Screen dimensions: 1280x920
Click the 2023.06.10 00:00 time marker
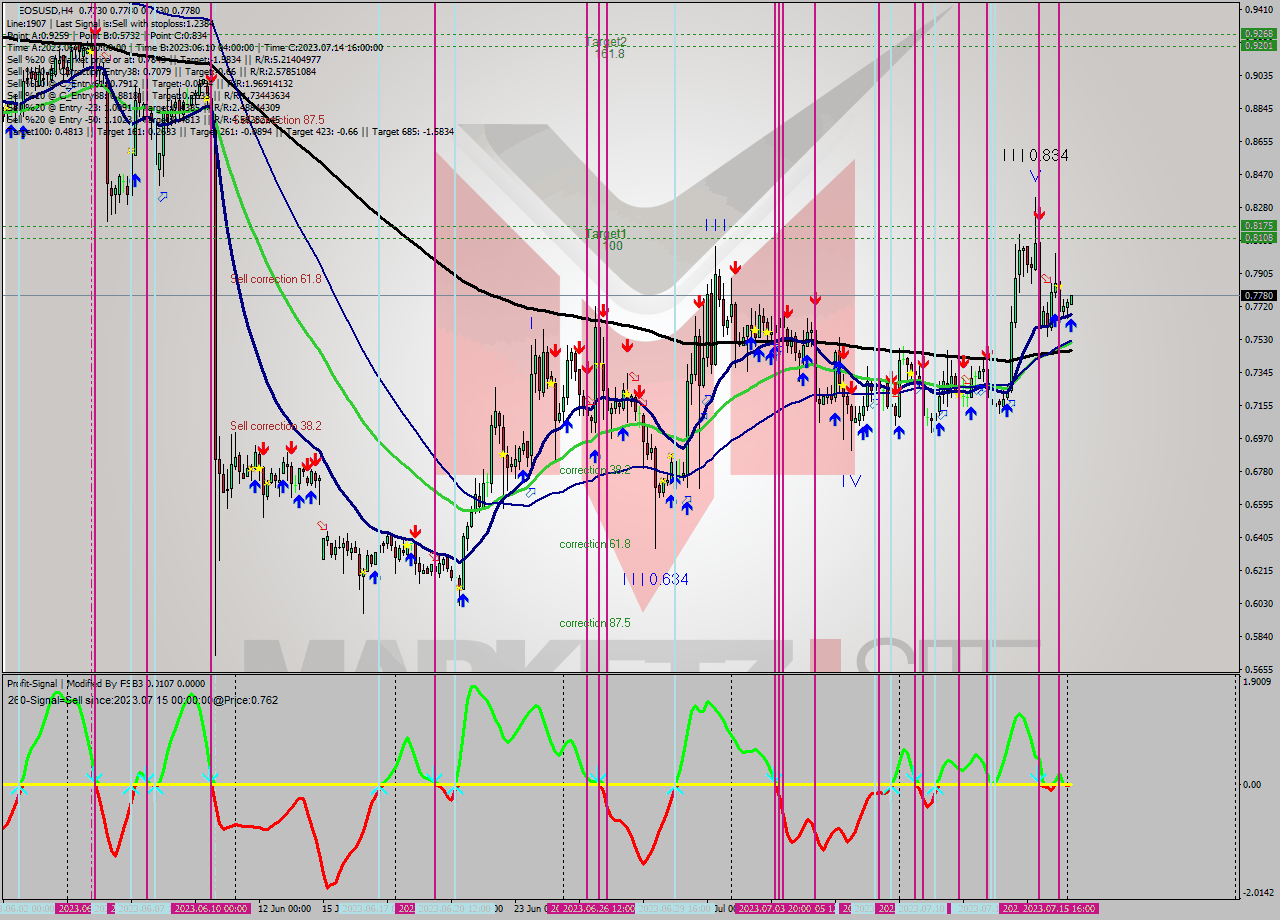click(211, 909)
